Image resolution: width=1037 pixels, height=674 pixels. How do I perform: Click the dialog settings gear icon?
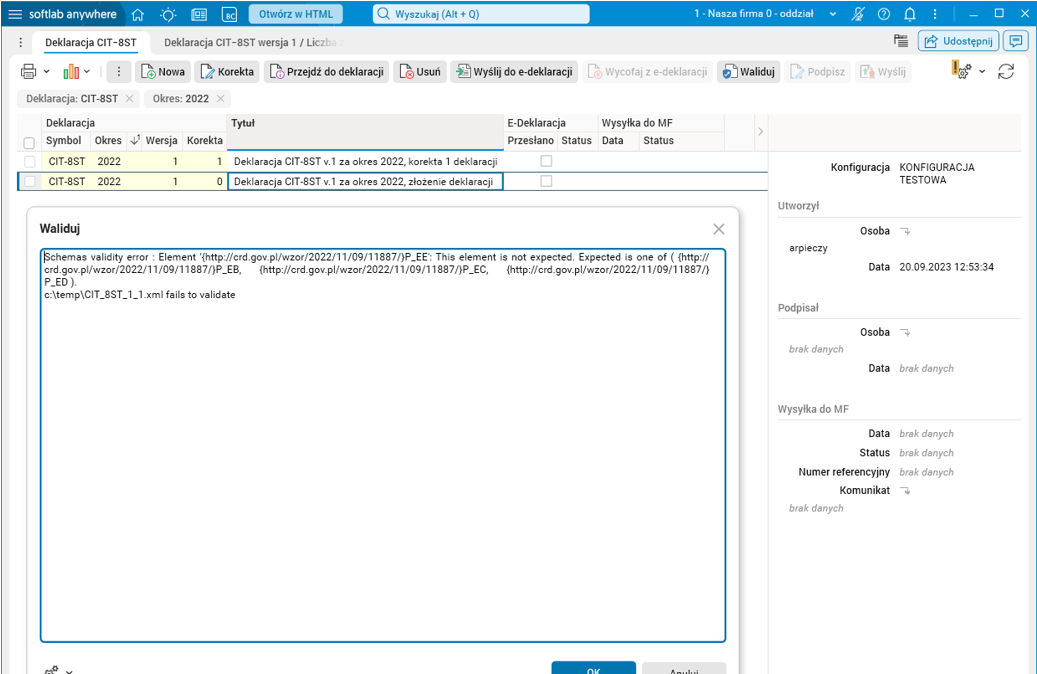pyautogui.click(x=51, y=670)
